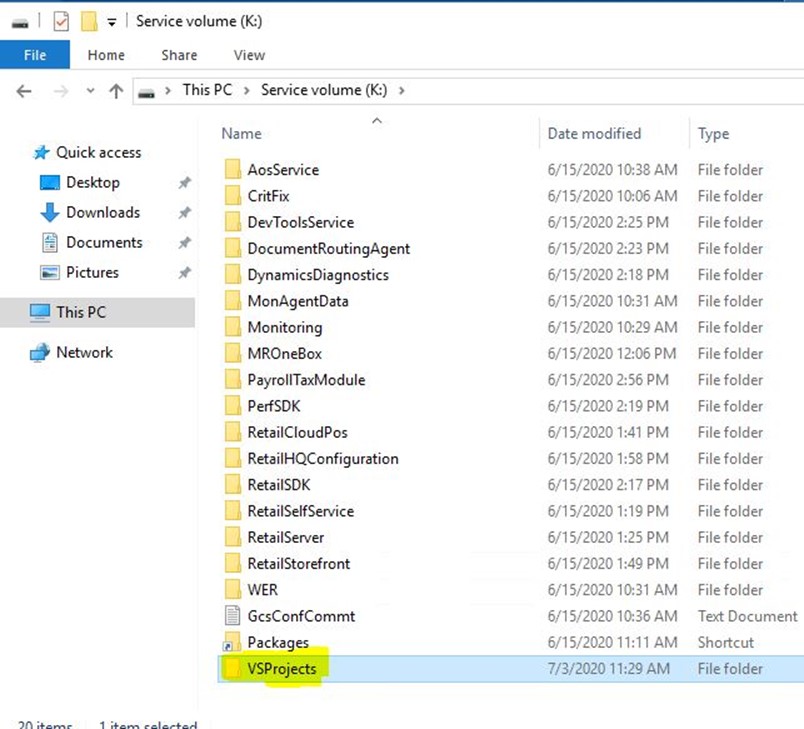Select the Monitoring folder name
This screenshot has height=729, width=804.
[x=285, y=327]
